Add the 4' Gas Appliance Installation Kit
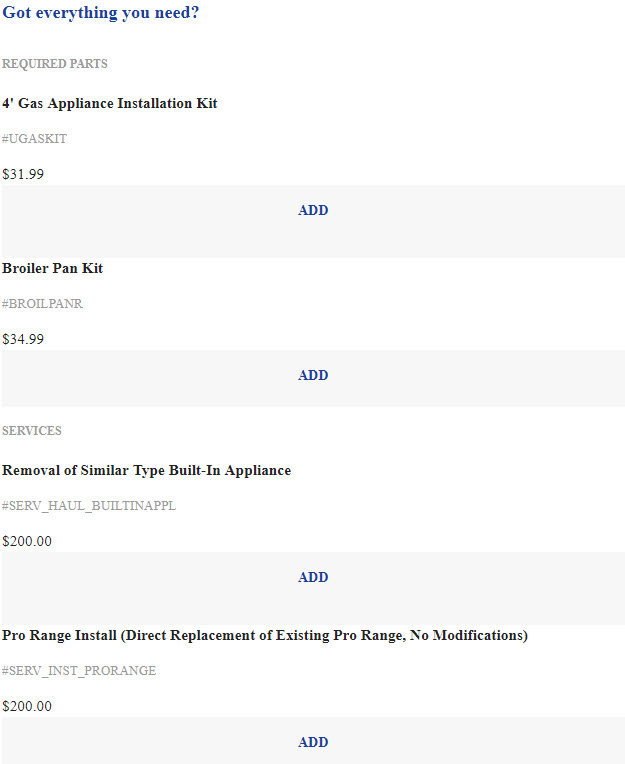 pos(313,211)
